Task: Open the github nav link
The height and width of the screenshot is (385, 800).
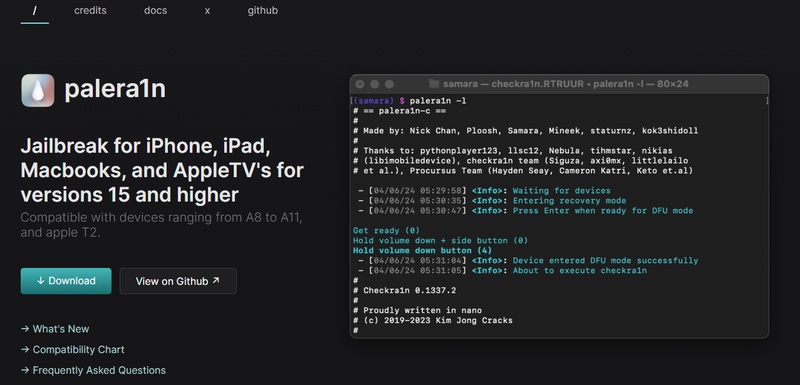Action: tap(263, 10)
